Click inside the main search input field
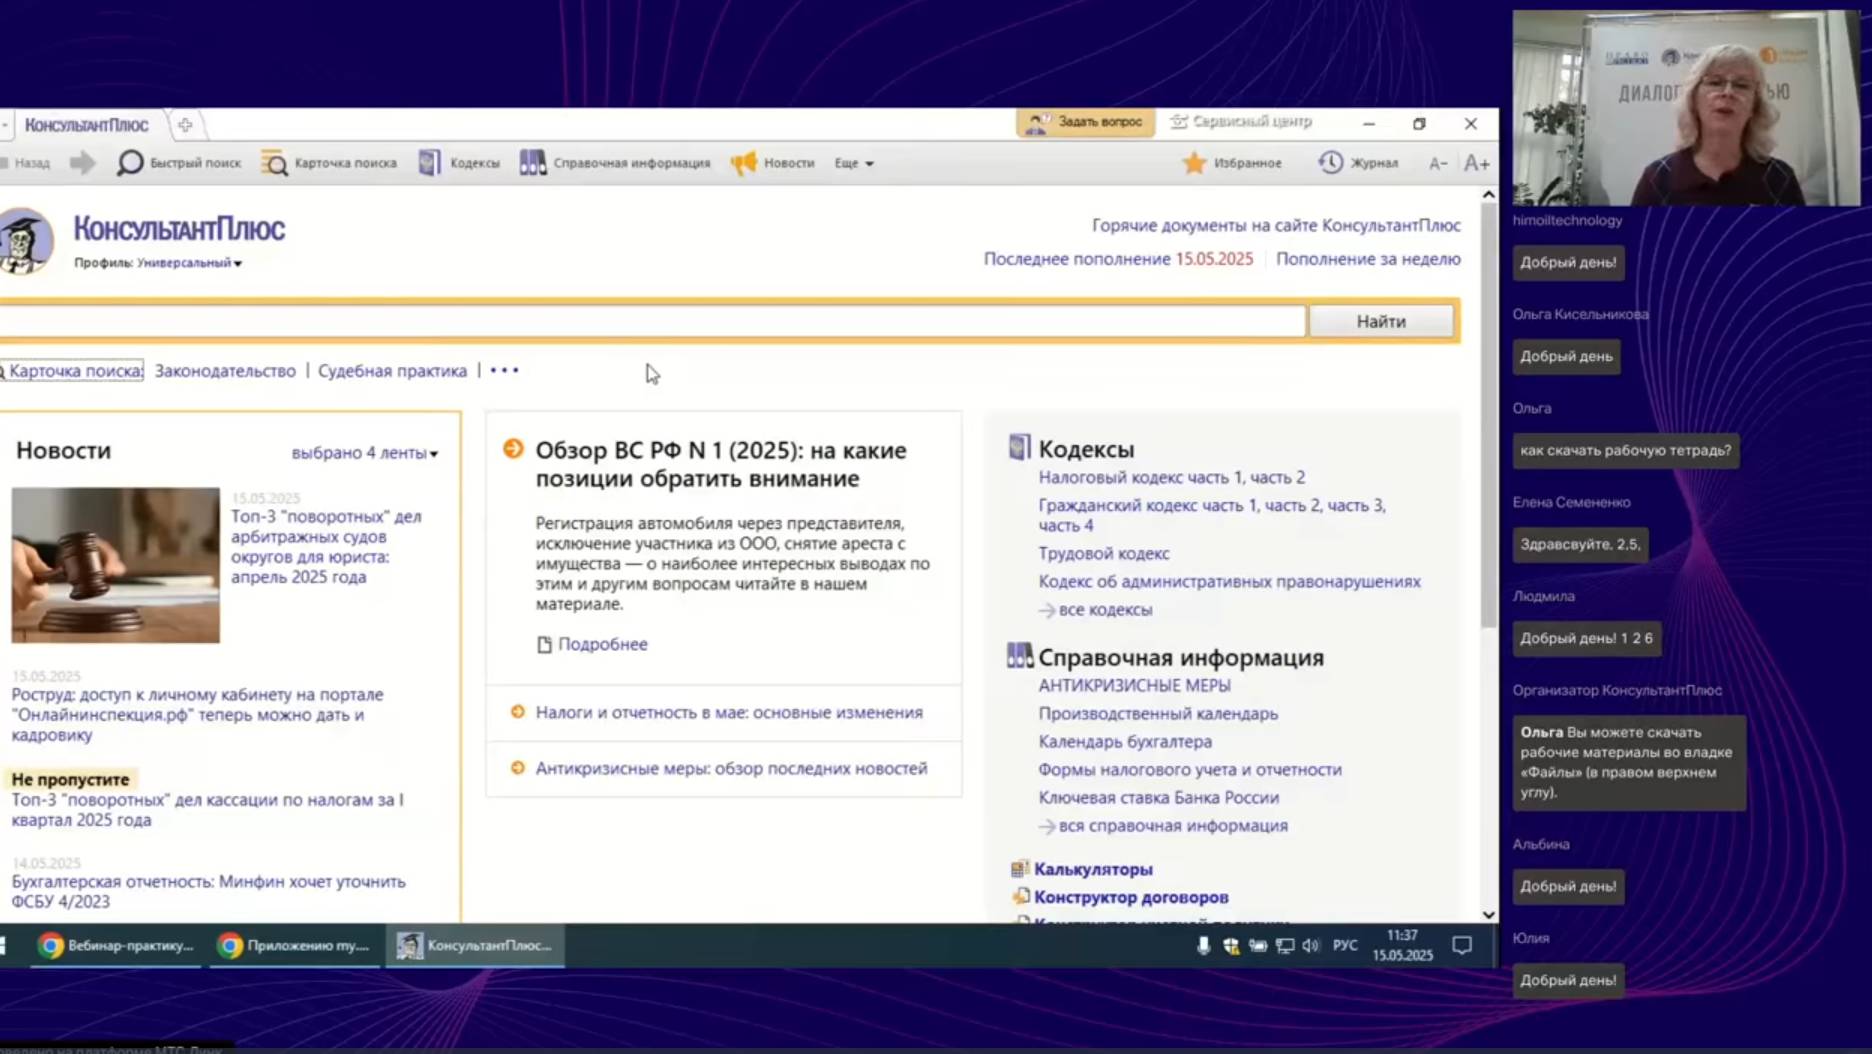Image resolution: width=1872 pixels, height=1054 pixels. [x=650, y=320]
